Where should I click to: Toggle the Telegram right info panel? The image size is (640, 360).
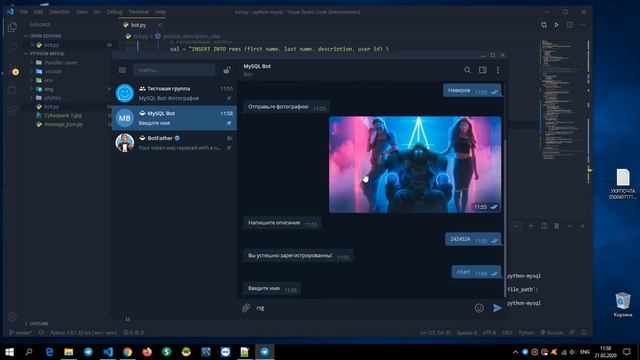click(483, 70)
